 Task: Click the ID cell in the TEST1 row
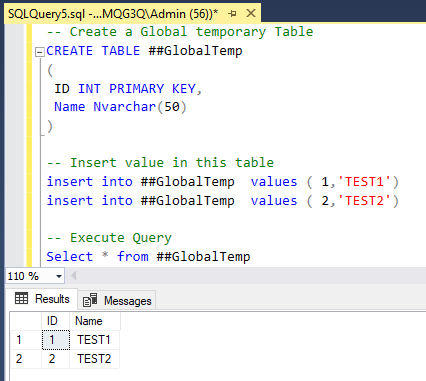[x=56, y=340]
